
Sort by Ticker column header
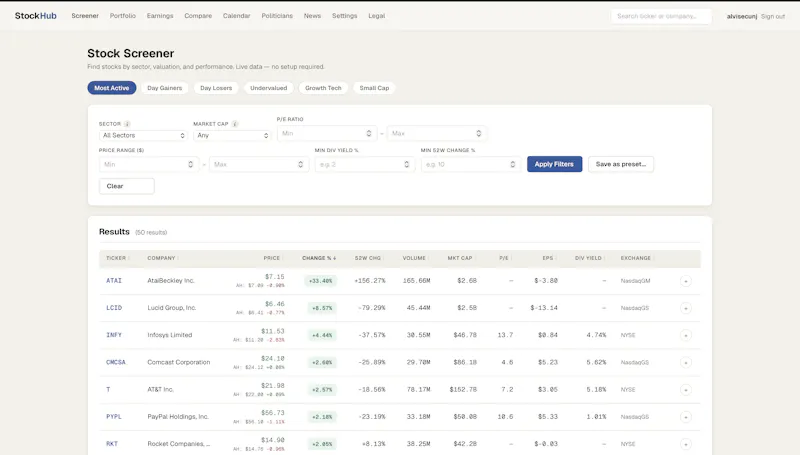(117, 258)
